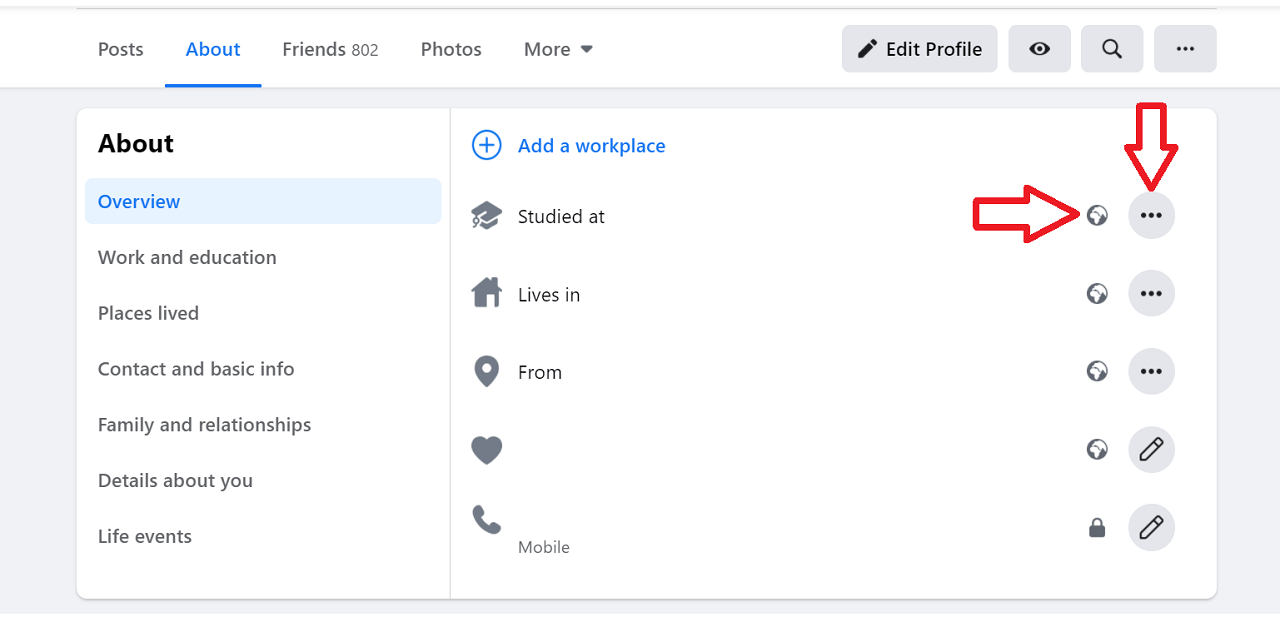Open options menu for Lives in row
The height and width of the screenshot is (617, 1280).
[x=1151, y=294]
